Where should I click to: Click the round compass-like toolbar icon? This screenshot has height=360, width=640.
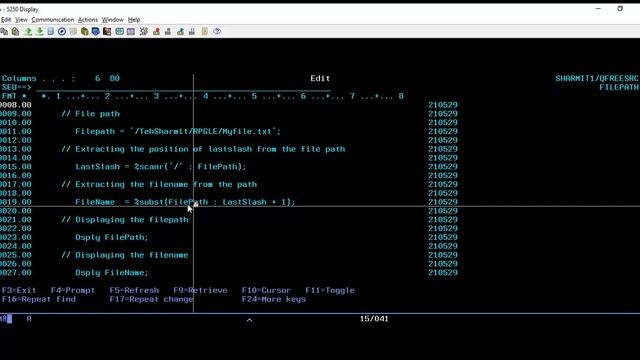click(62, 31)
